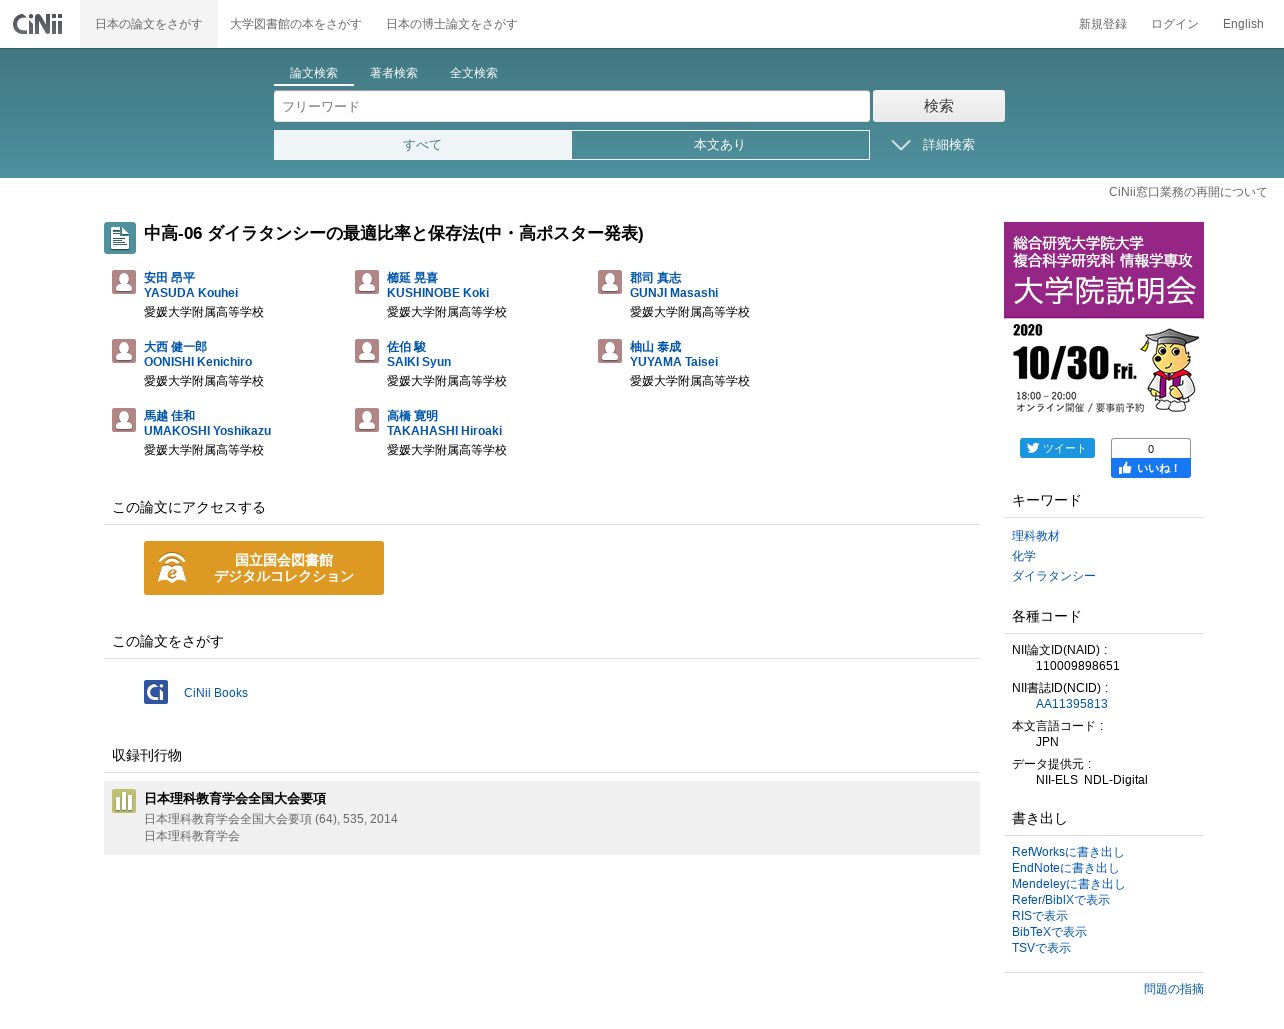Click the author avatar icon next to OONISHI Kenichiro
Screen dimensions: 1284x1029
(124, 351)
